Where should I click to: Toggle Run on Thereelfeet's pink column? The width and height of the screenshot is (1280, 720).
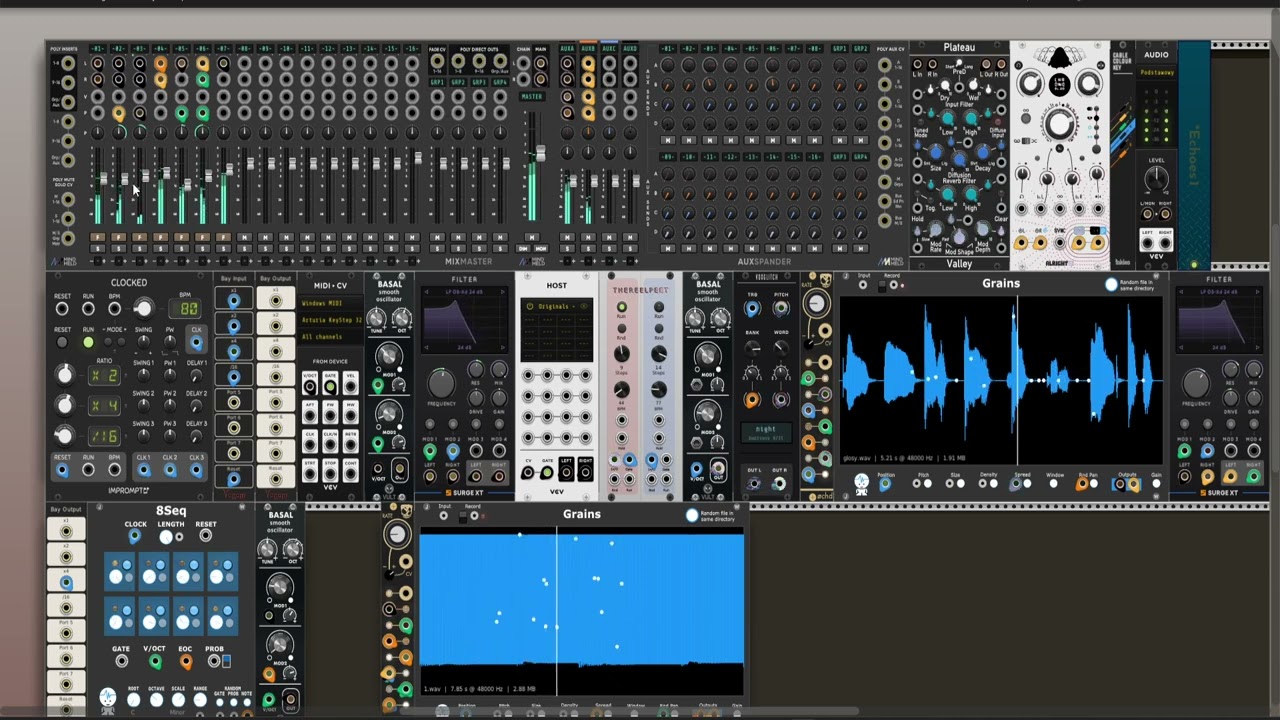click(x=621, y=308)
